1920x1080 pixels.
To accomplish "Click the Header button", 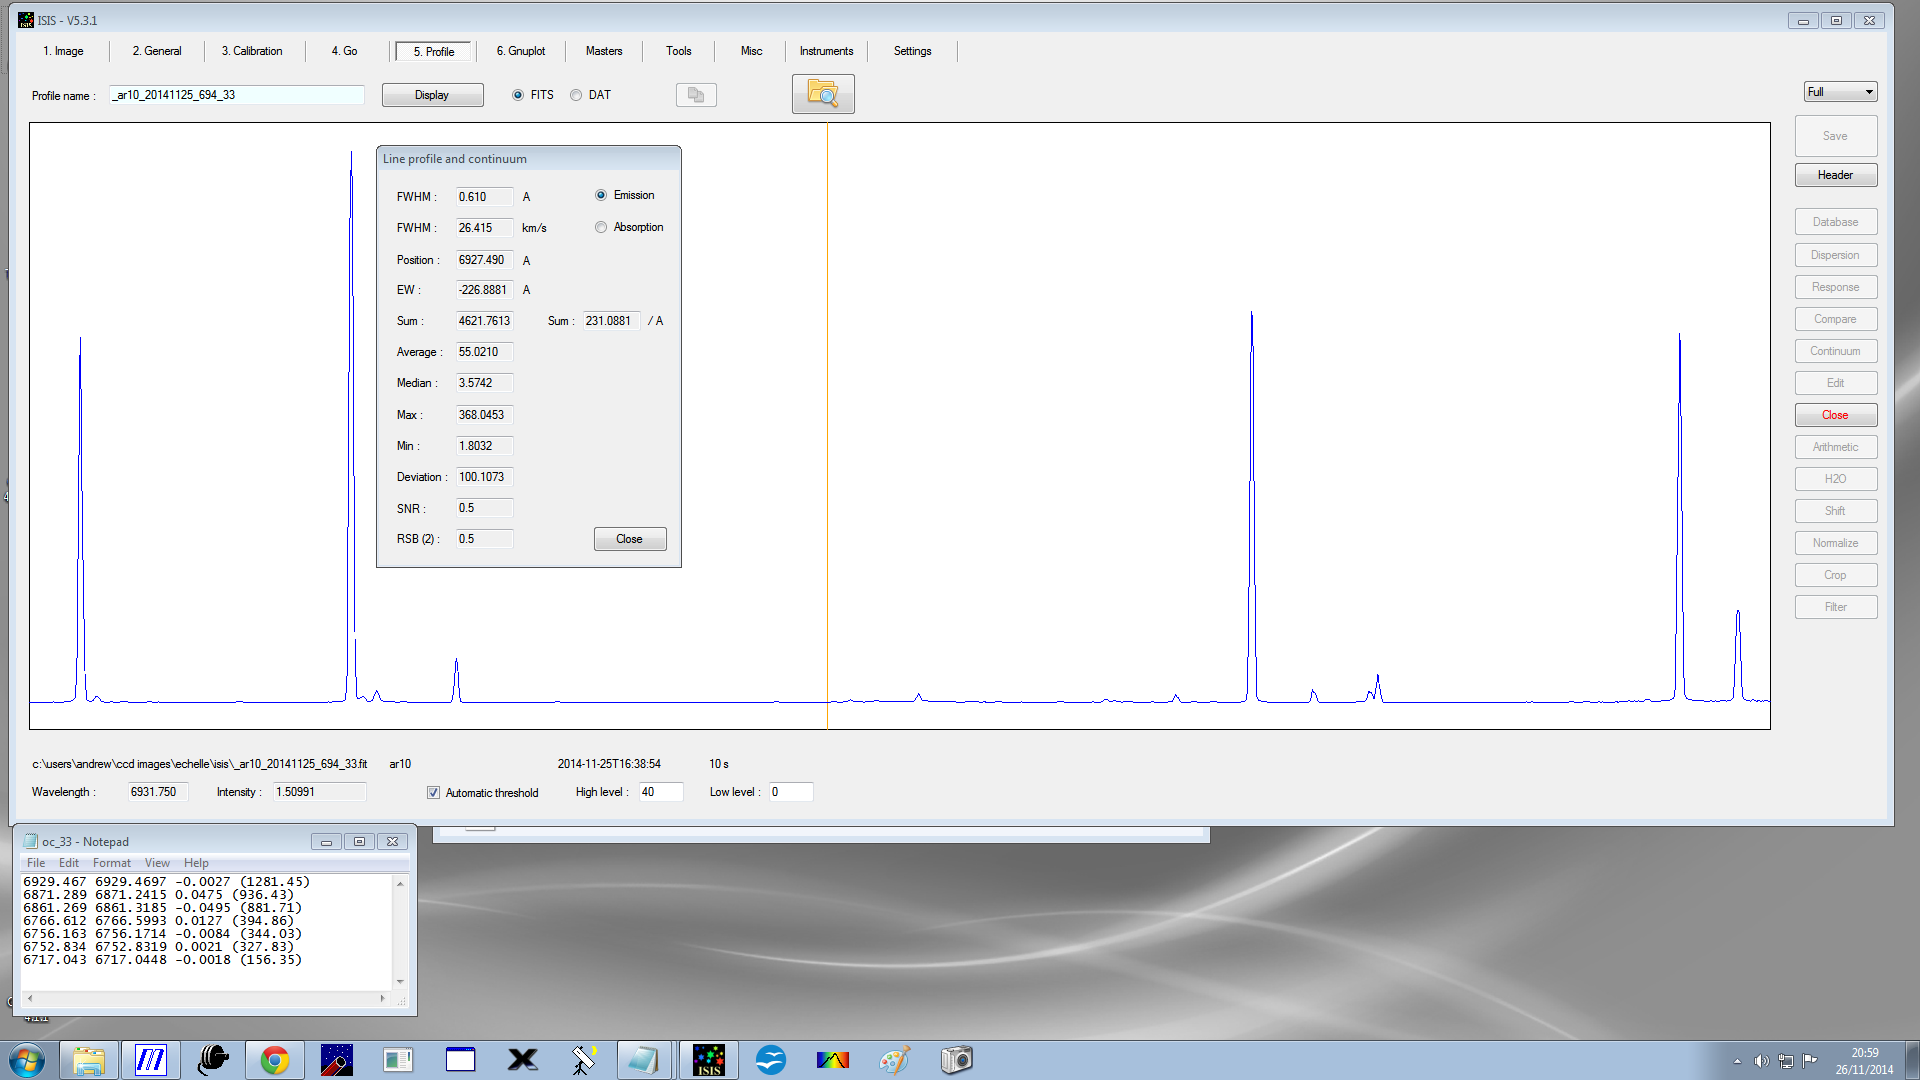I will click(1834, 175).
